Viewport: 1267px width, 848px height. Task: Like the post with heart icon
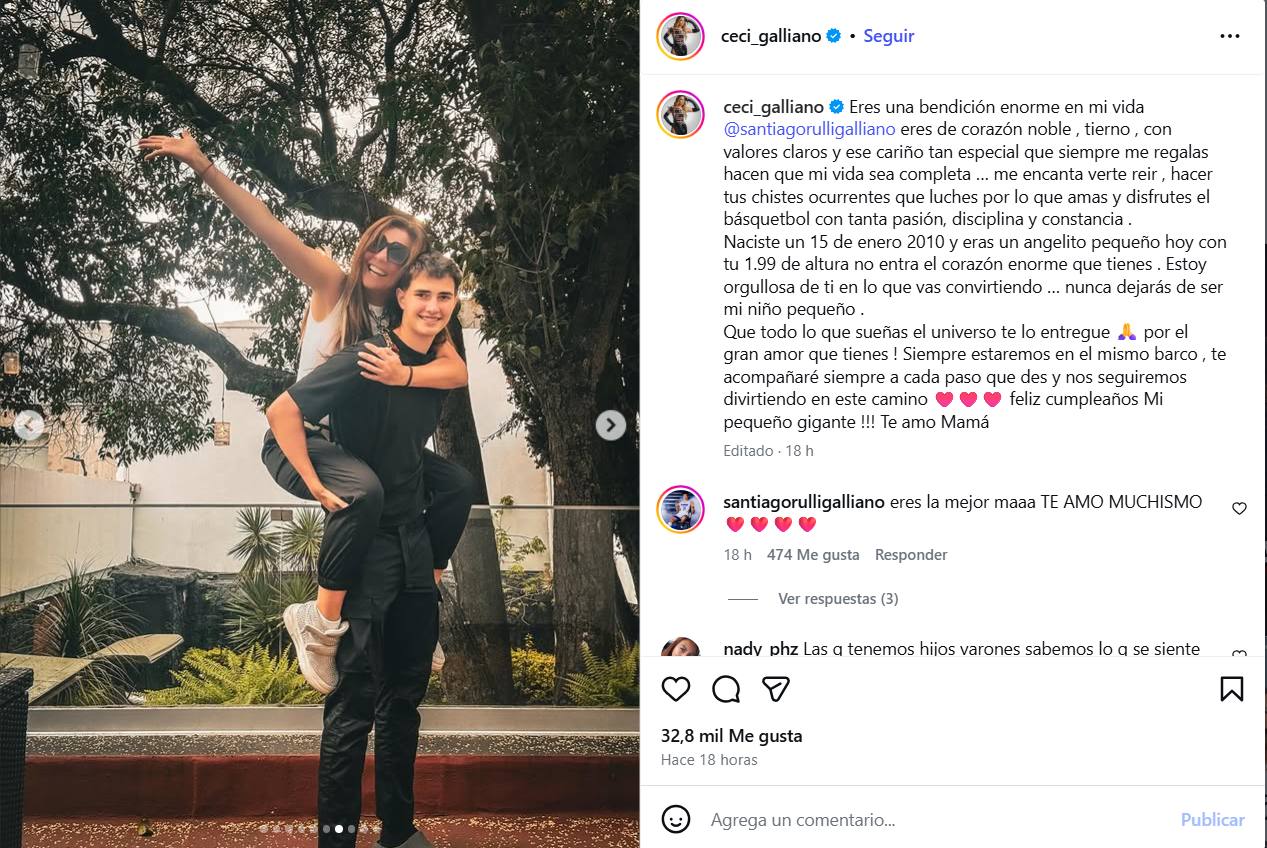pos(676,689)
